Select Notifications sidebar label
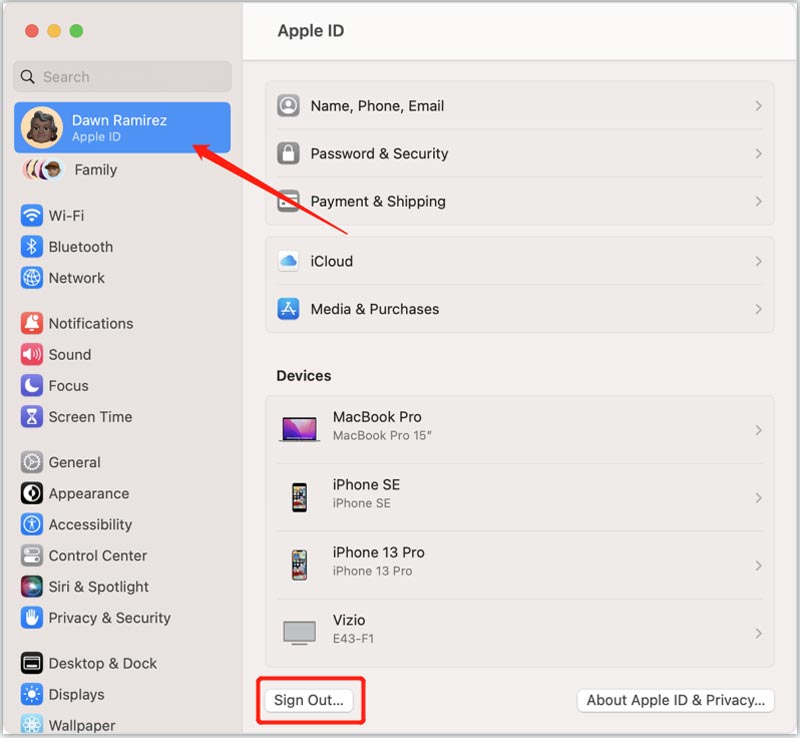Image resolution: width=800 pixels, height=738 pixels. coord(91,323)
